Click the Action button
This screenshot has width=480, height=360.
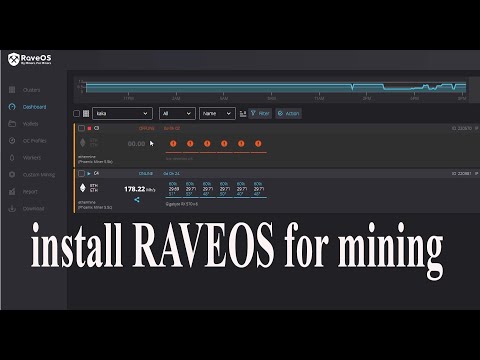point(289,113)
